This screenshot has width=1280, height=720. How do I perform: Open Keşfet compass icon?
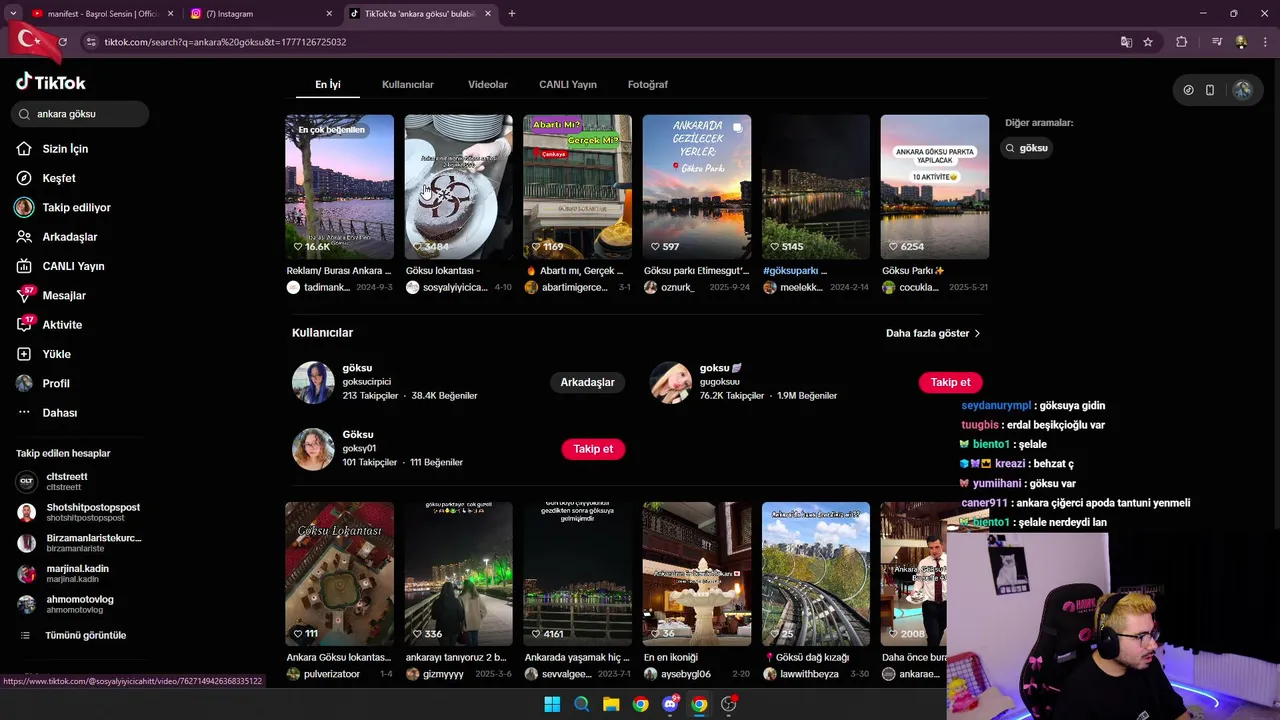tap(24, 178)
